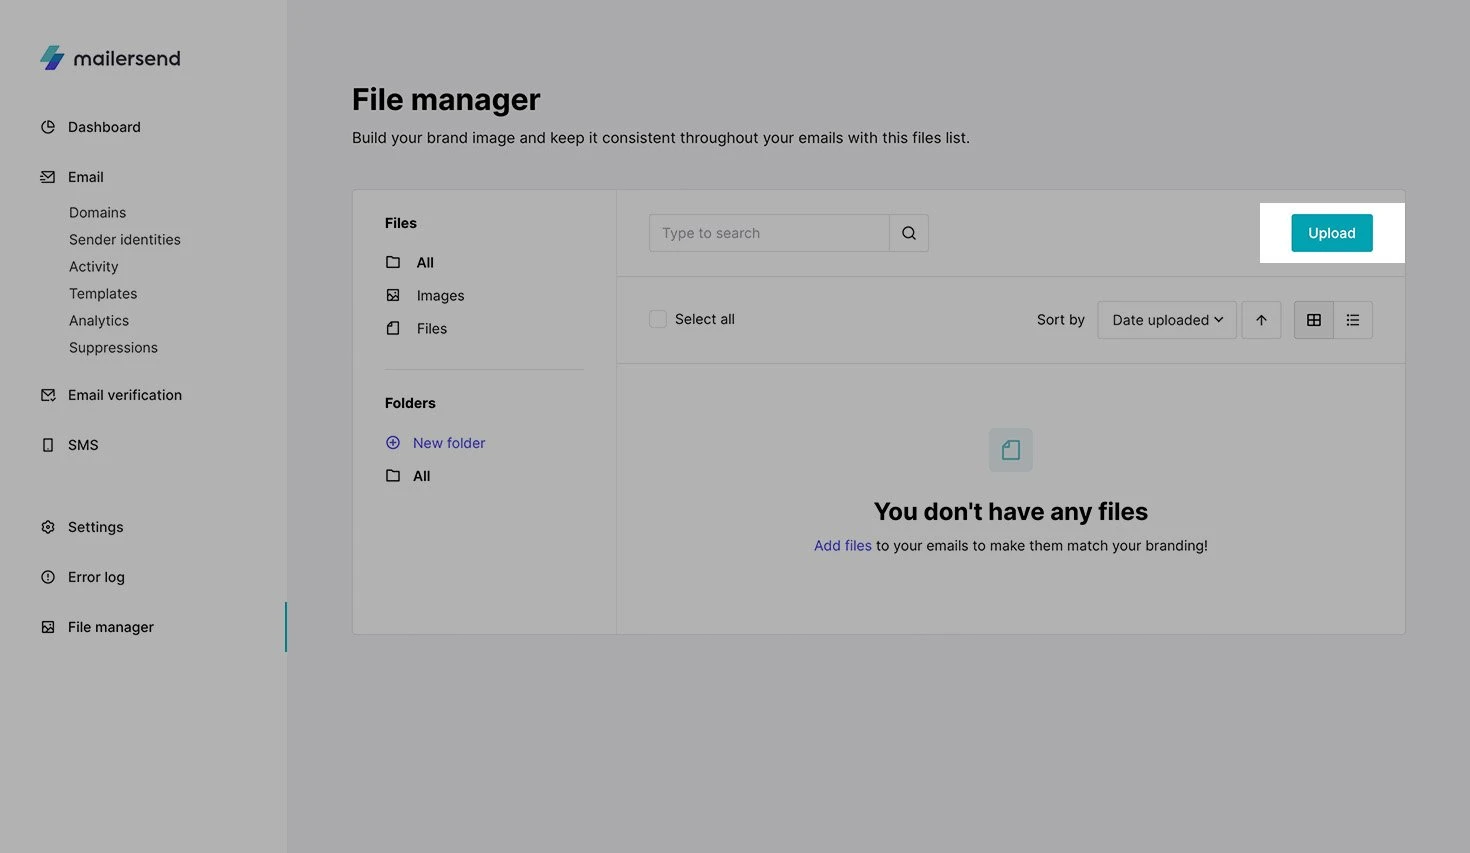Switch to grid view layout
Viewport: 1470px width, 853px height.
click(x=1313, y=320)
